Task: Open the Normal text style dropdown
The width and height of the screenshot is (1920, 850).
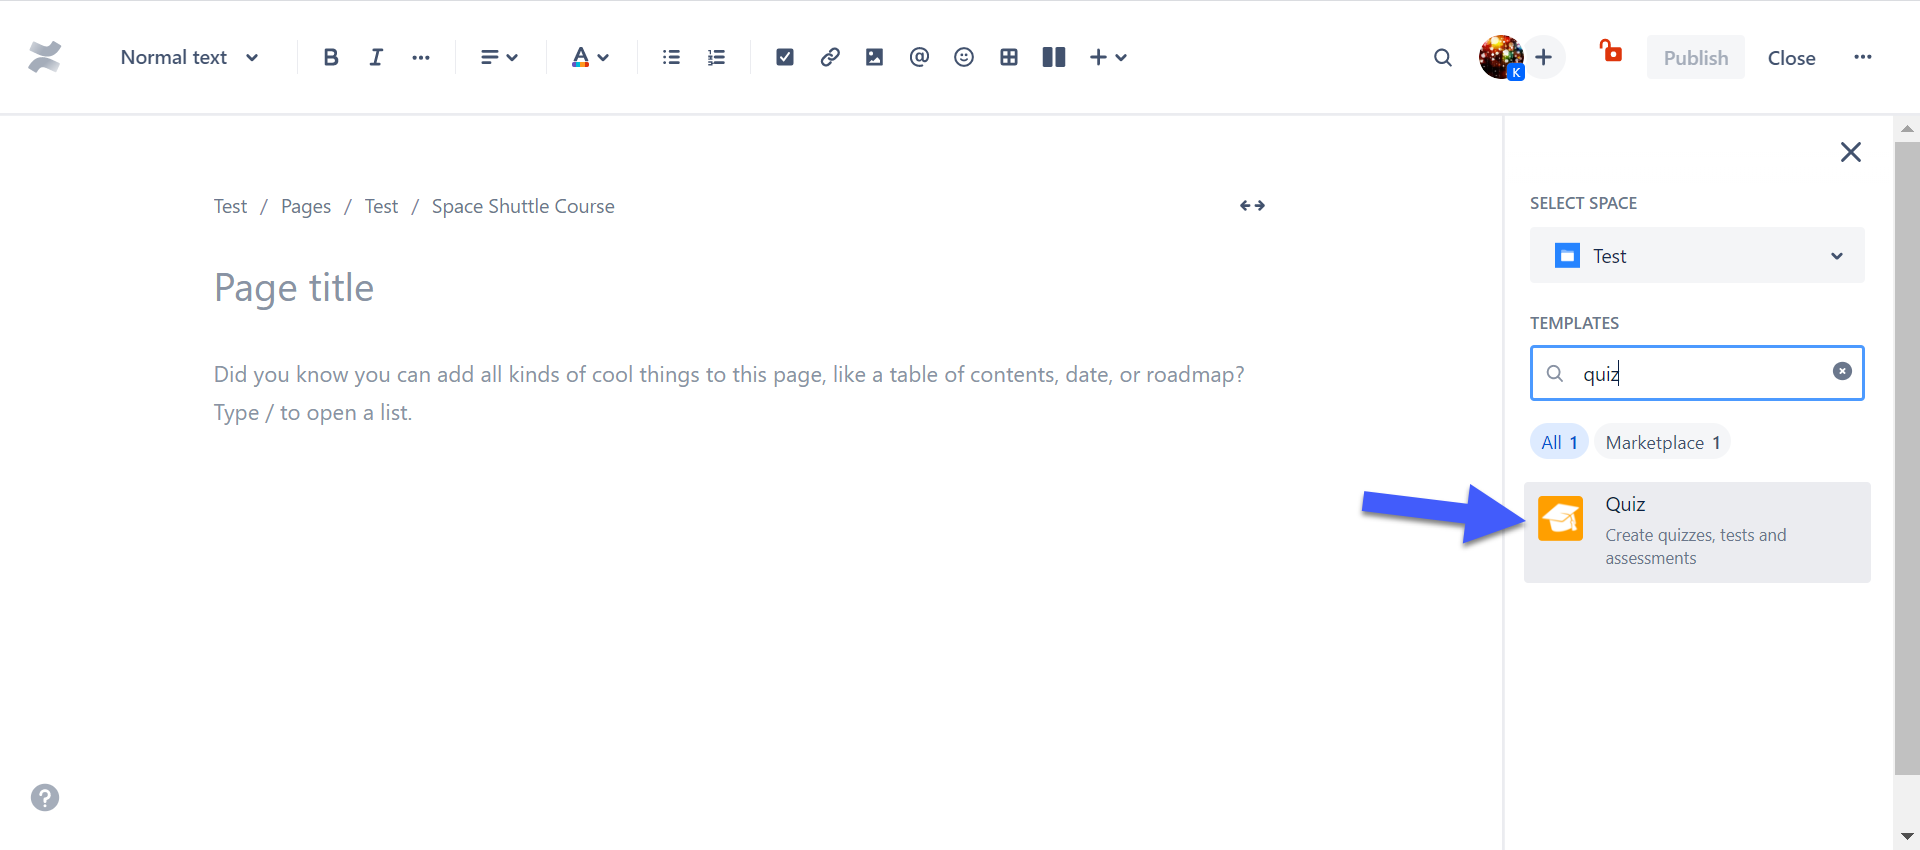Action: [189, 58]
